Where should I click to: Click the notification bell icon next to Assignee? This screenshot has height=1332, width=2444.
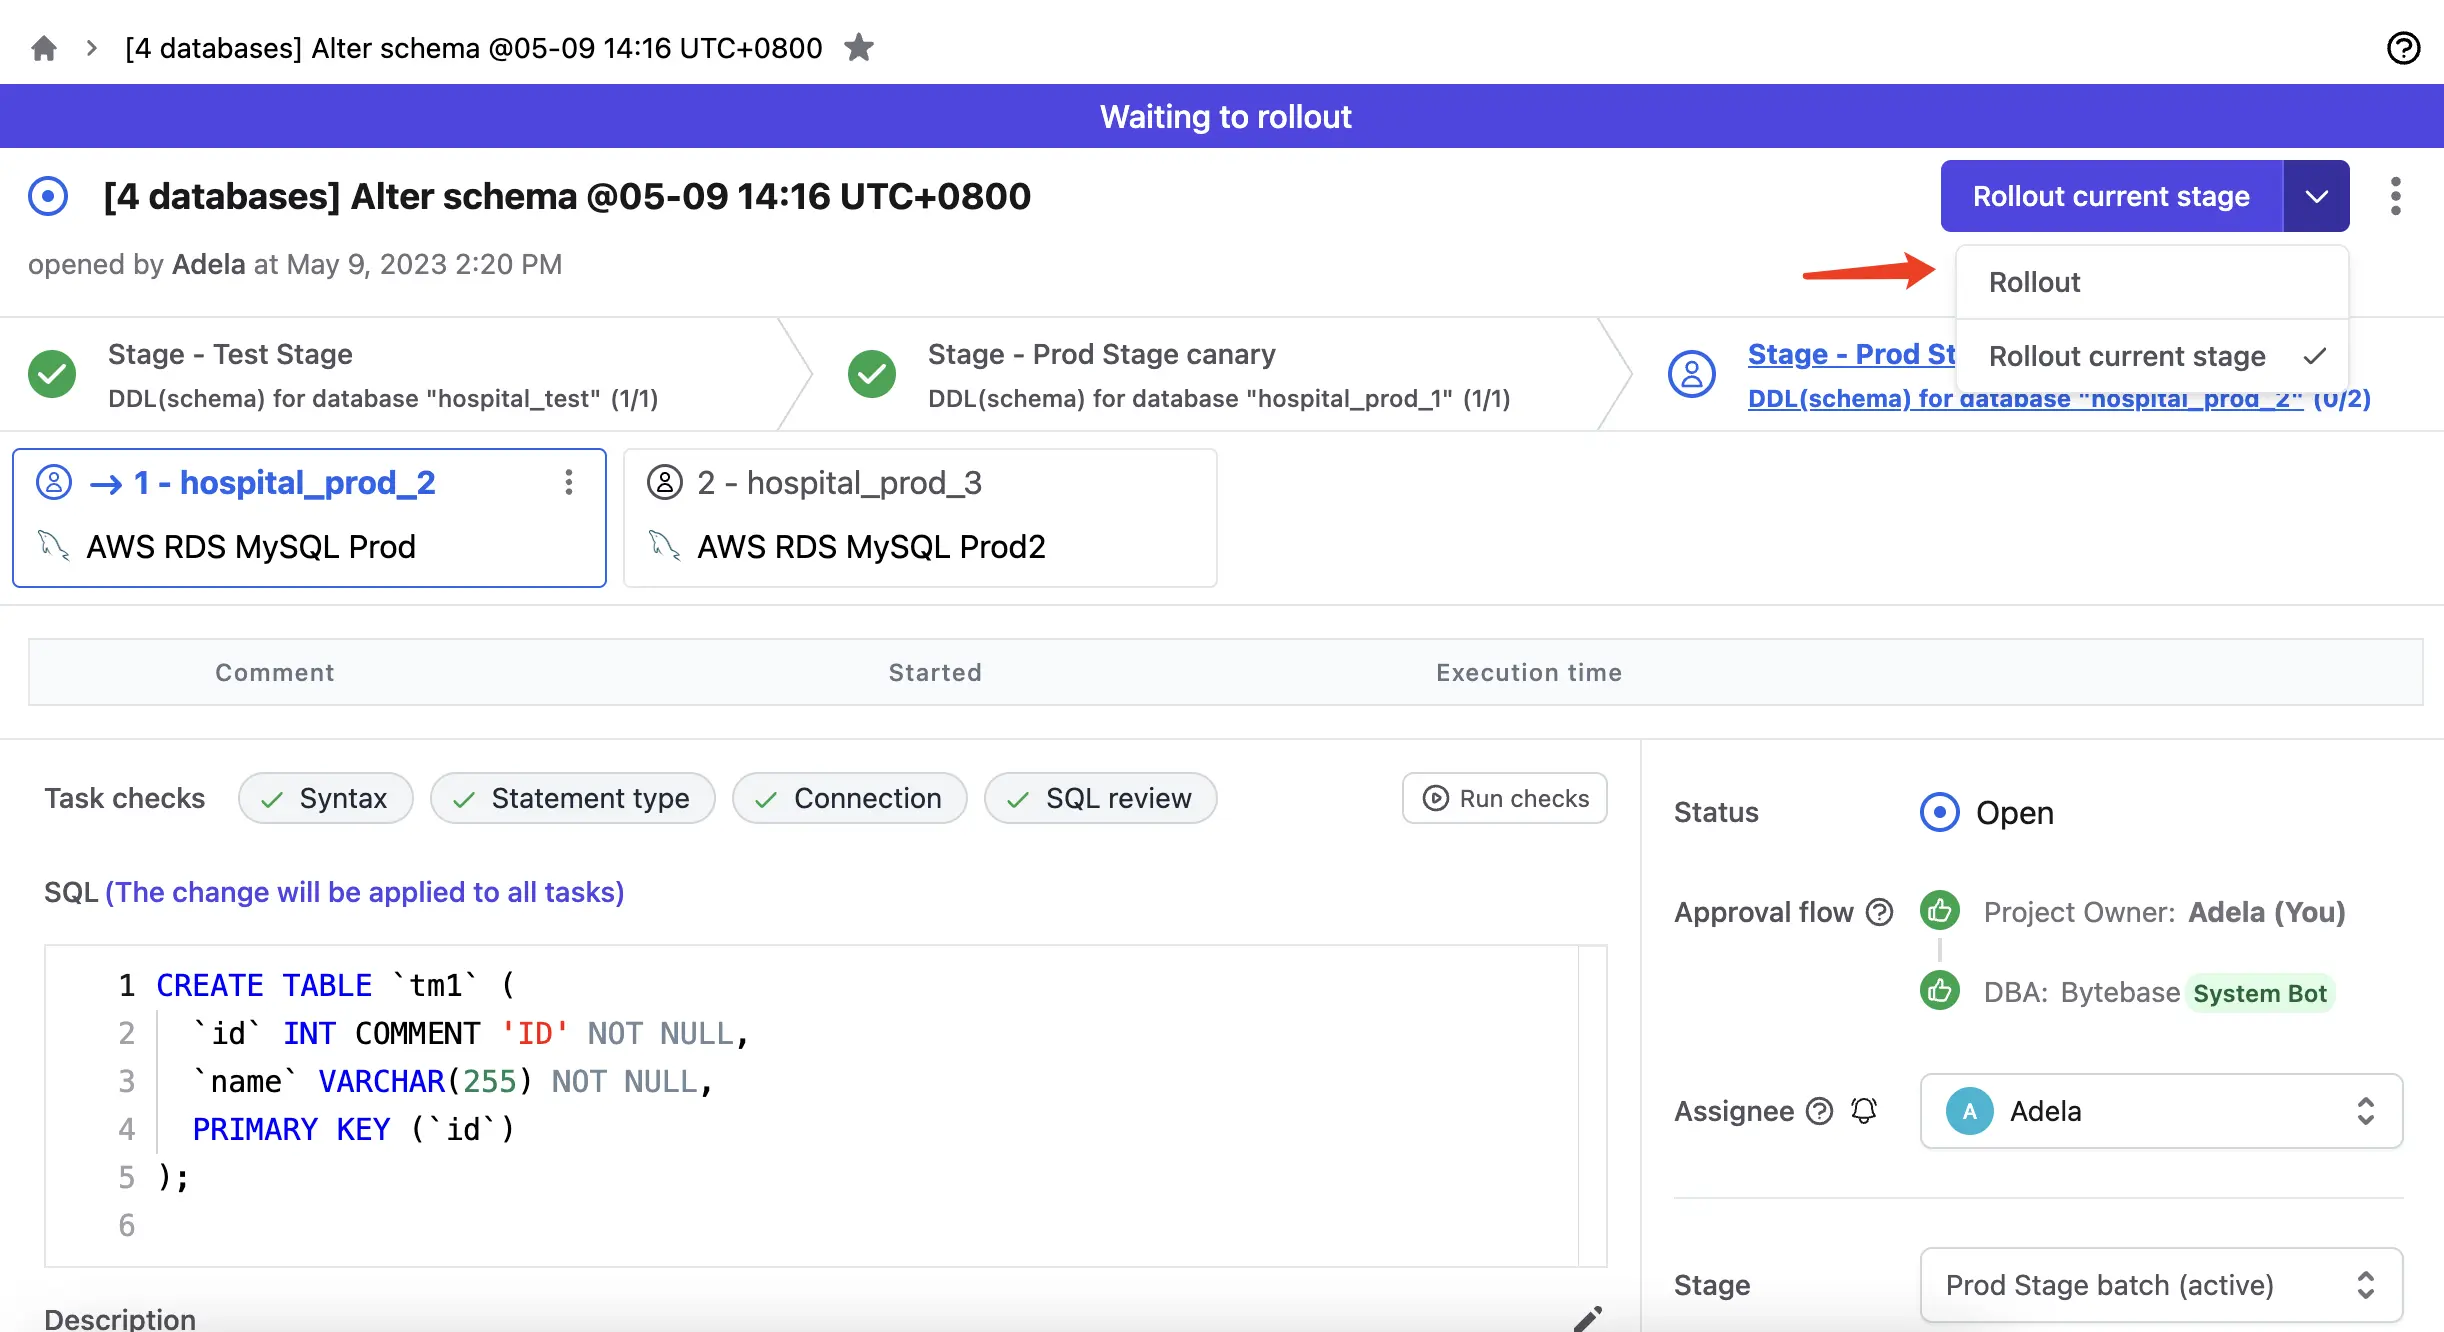(1865, 1109)
